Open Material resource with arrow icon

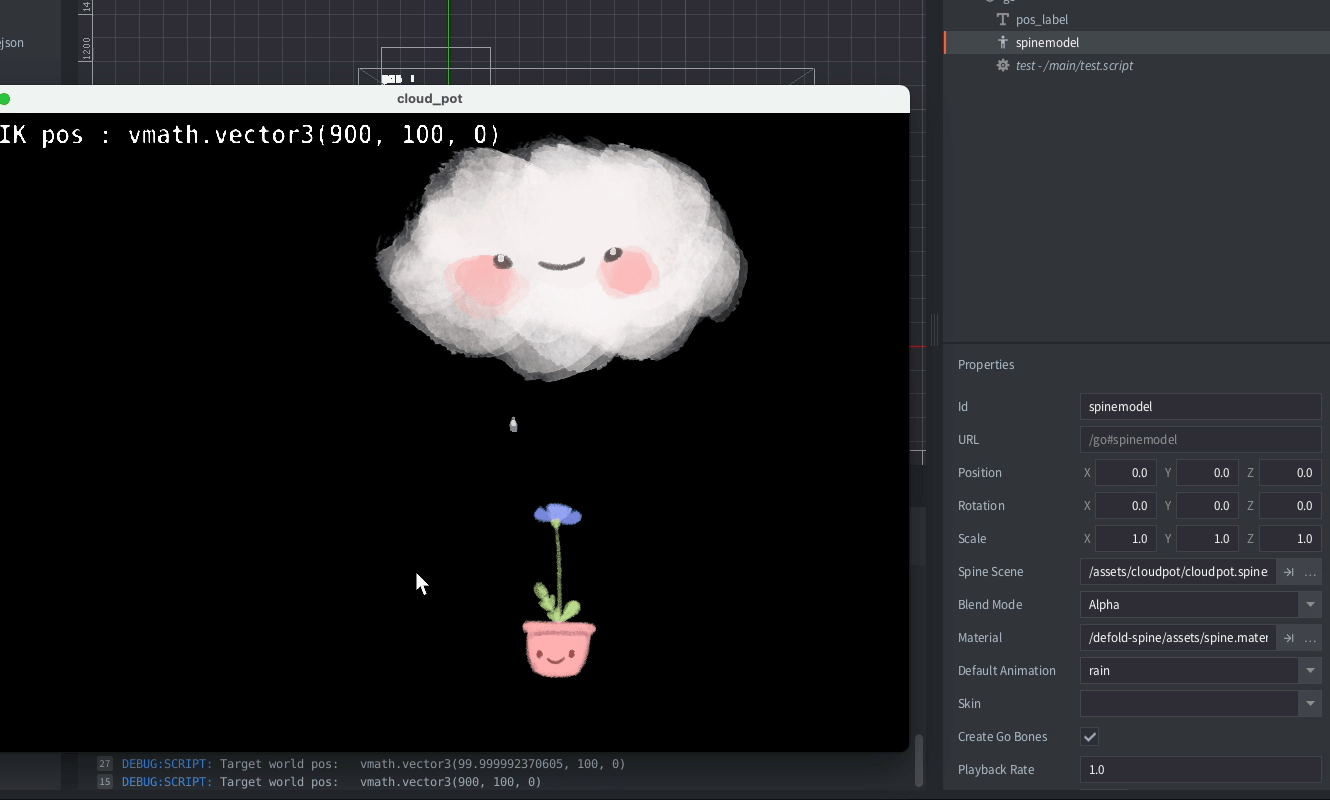point(1289,638)
